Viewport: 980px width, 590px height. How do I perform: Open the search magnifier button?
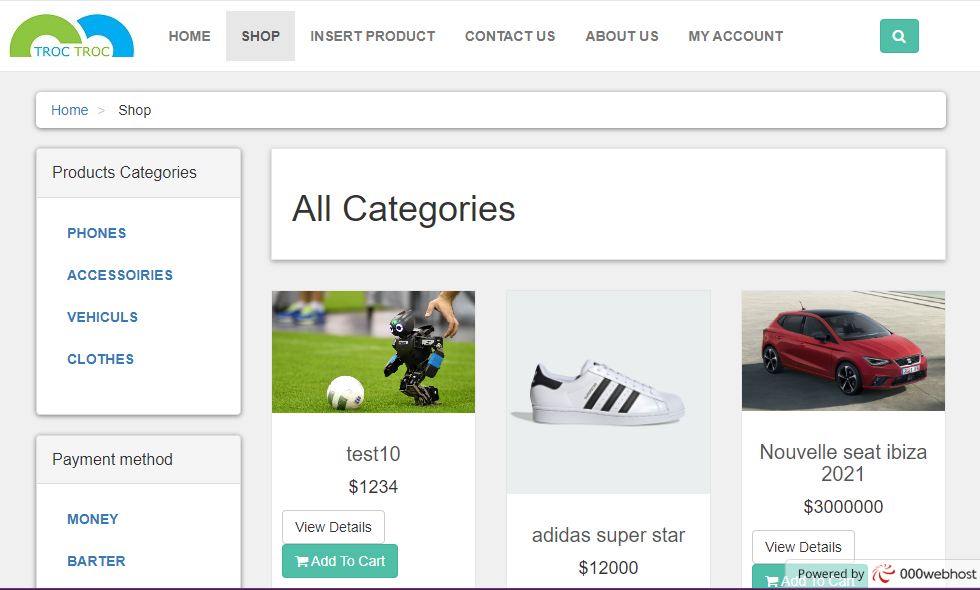pyautogui.click(x=899, y=36)
